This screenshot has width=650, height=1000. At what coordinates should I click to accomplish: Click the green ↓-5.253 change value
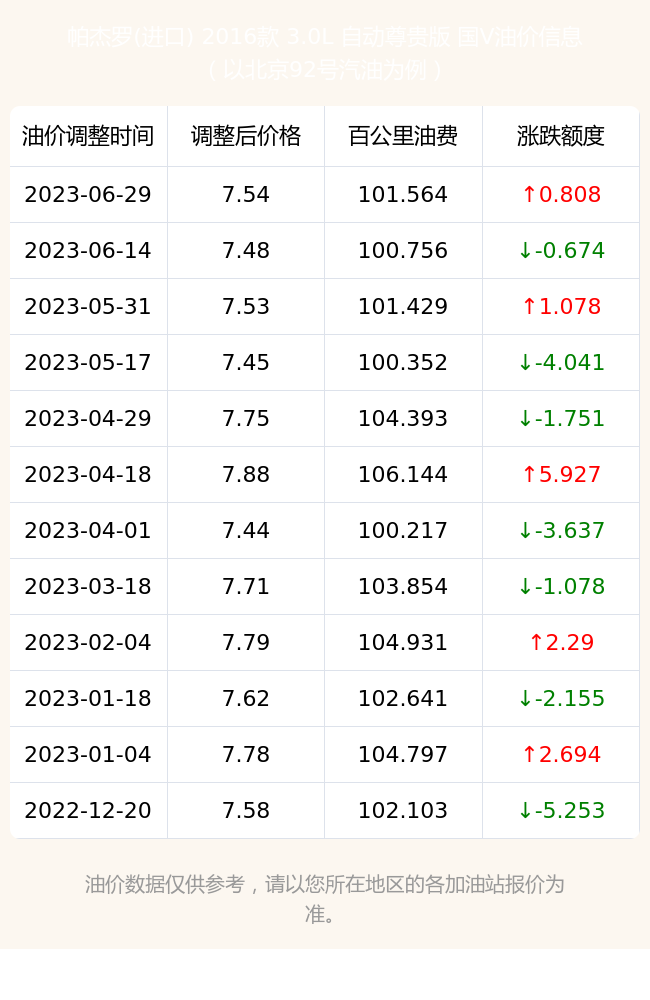click(561, 811)
